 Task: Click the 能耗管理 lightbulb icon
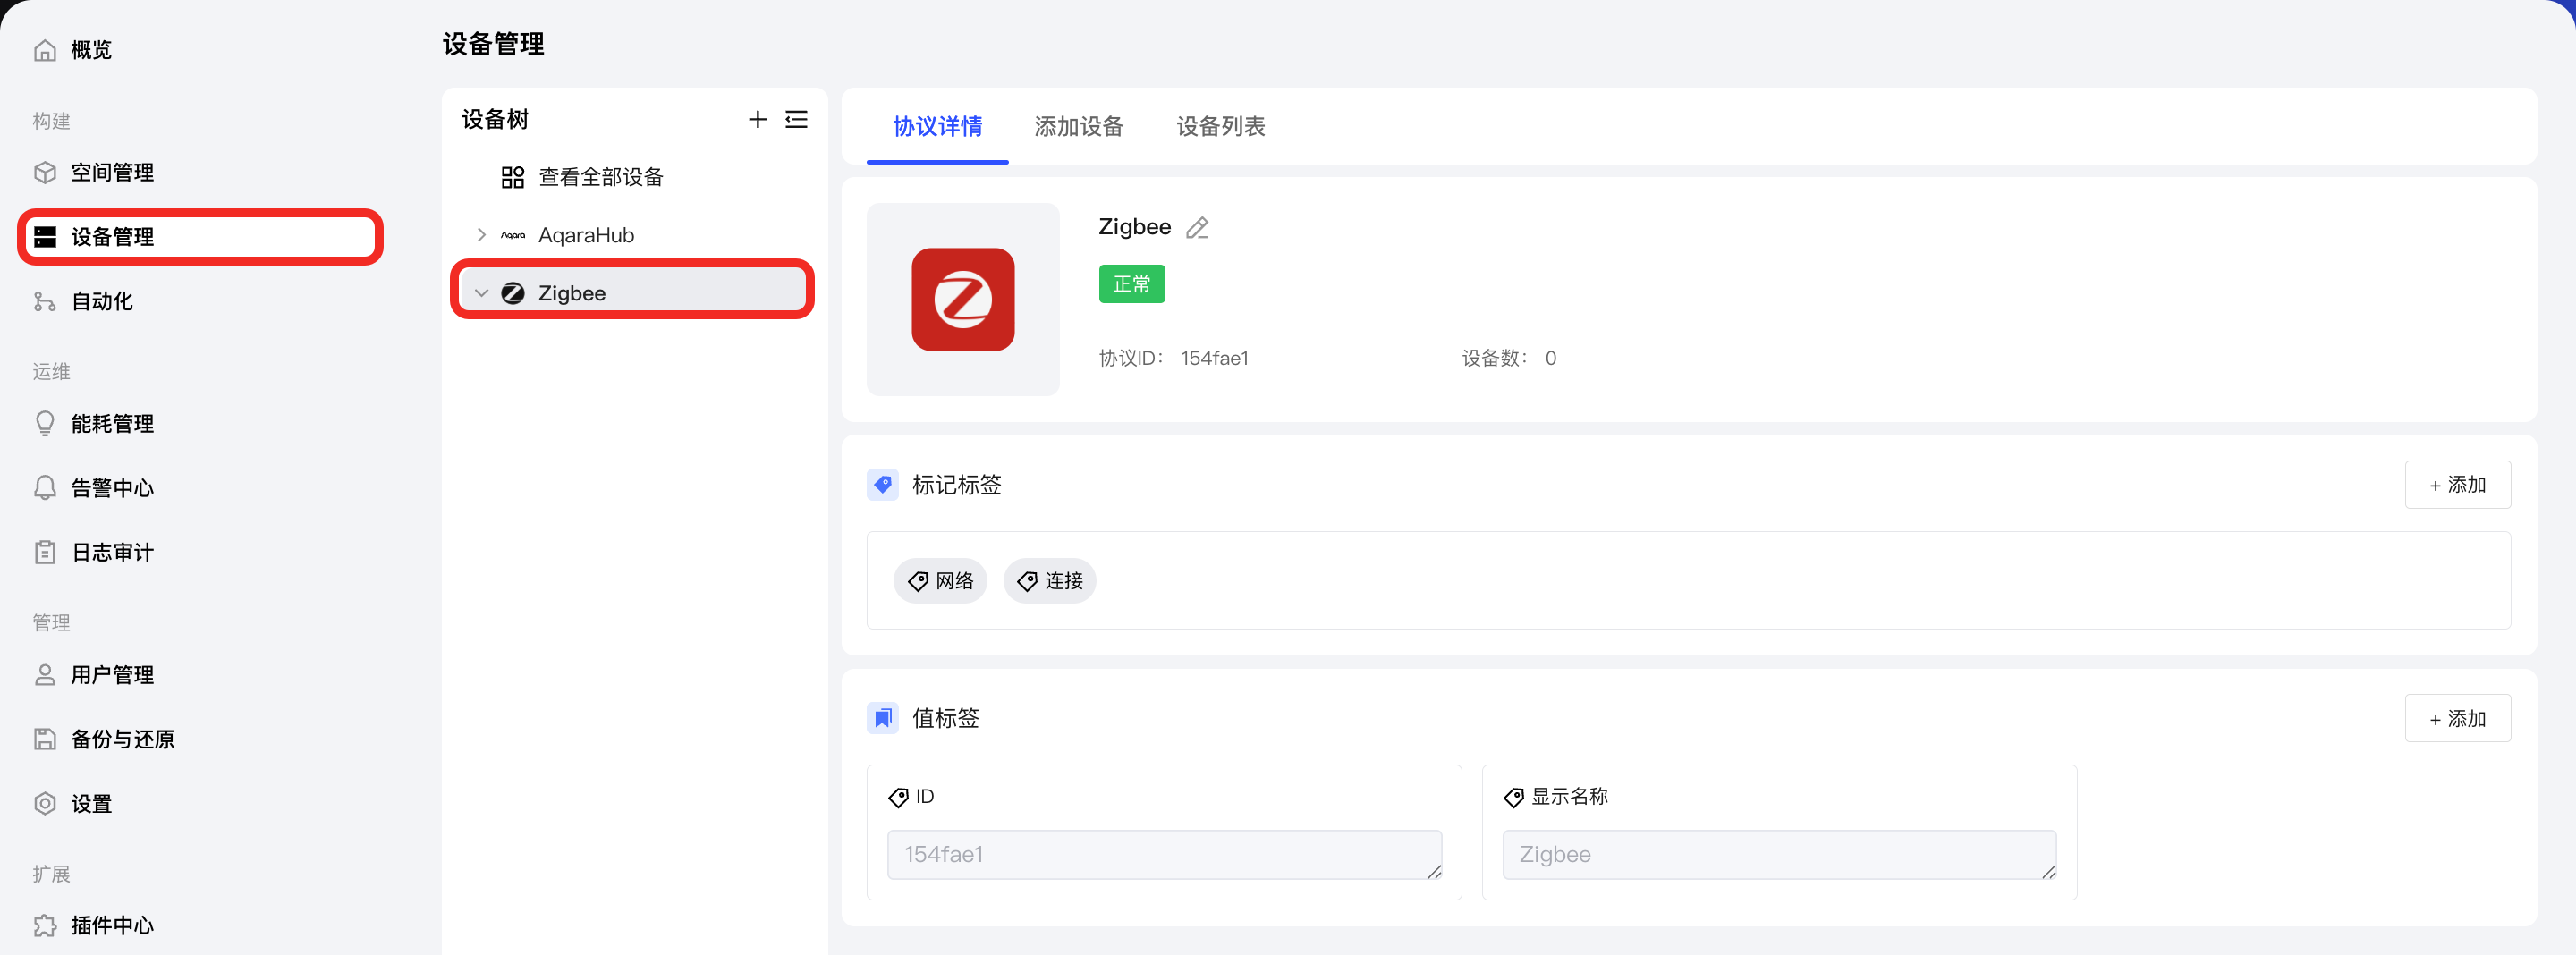click(45, 424)
